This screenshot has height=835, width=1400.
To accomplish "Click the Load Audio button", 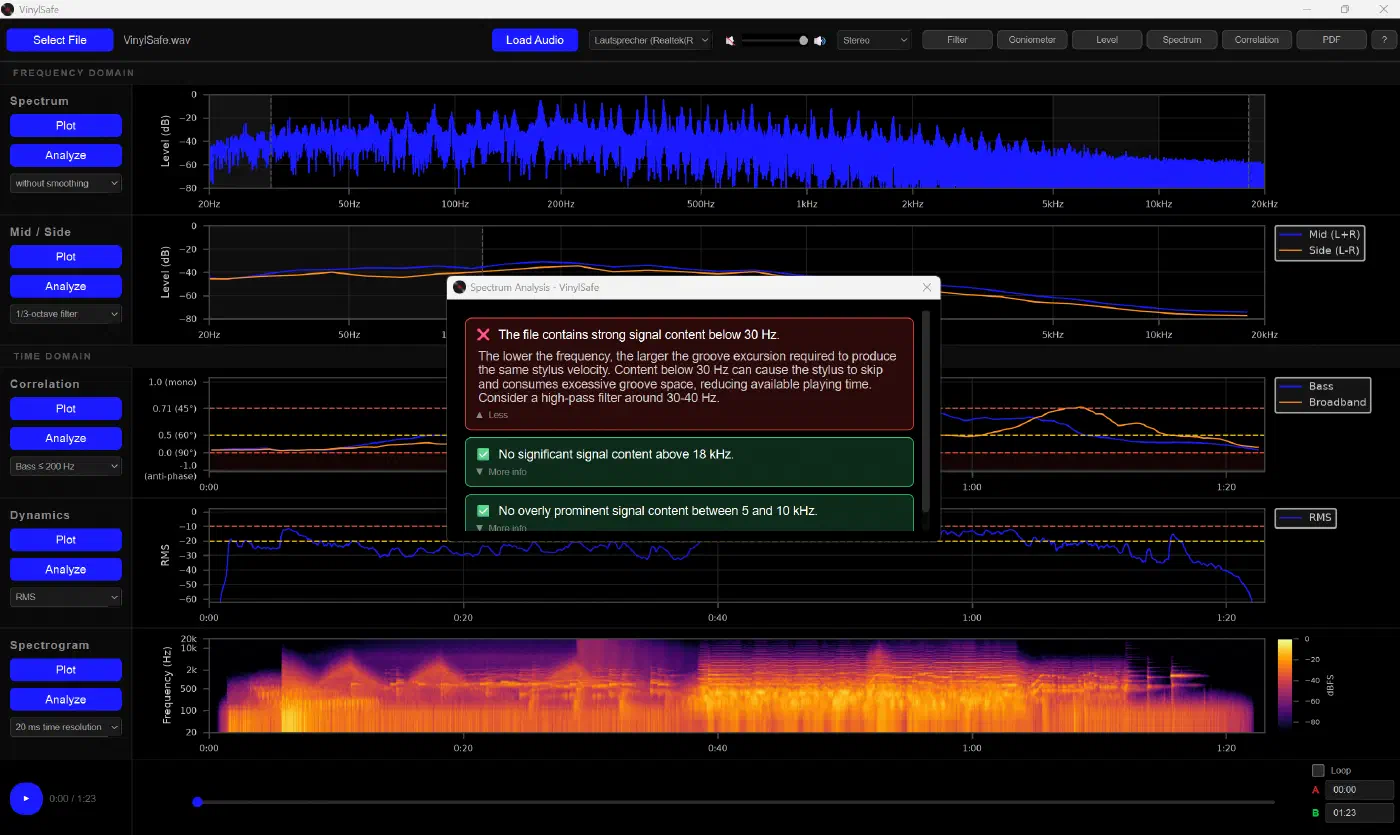I will pyautogui.click(x=535, y=40).
